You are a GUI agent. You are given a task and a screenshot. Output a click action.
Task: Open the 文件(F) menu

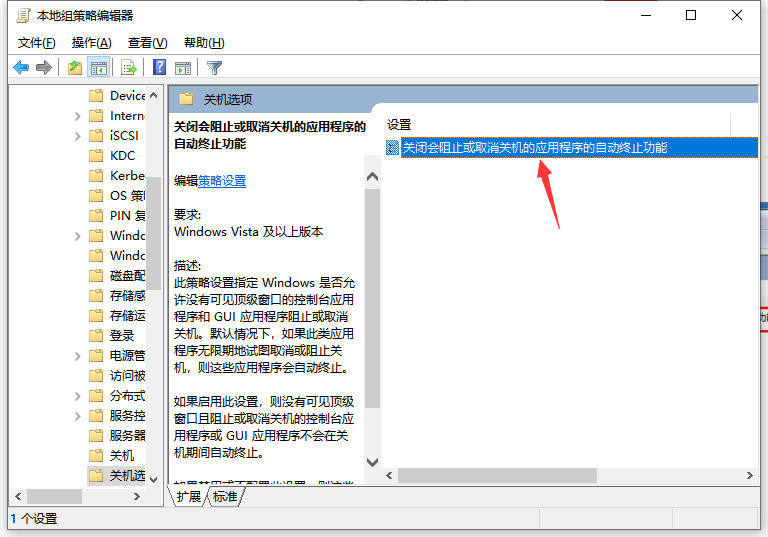click(37, 43)
